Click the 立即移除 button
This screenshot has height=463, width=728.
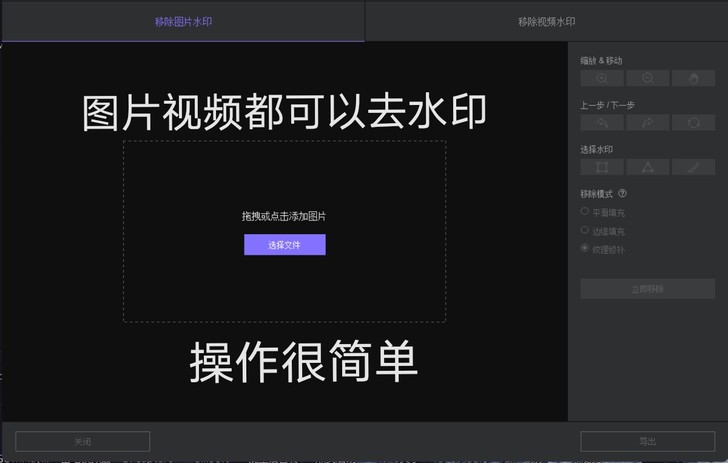pos(648,289)
